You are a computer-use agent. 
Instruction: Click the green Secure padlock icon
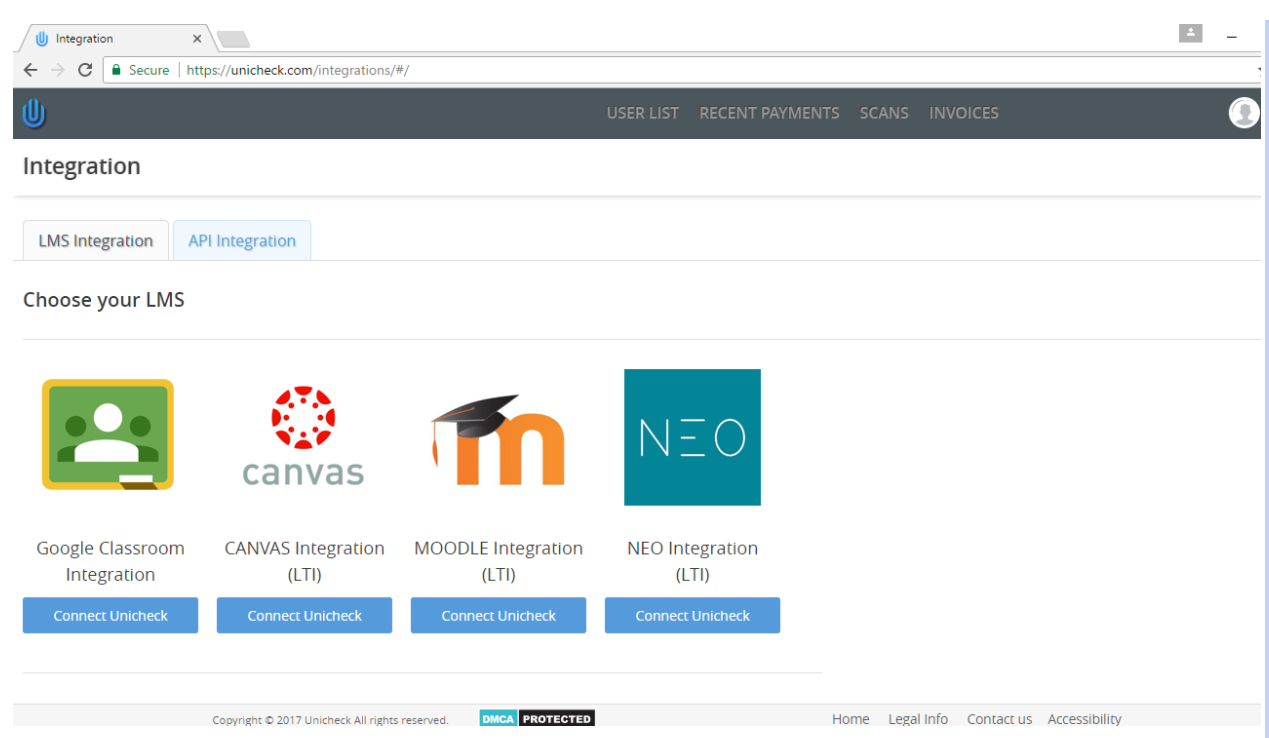coord(117,70)
